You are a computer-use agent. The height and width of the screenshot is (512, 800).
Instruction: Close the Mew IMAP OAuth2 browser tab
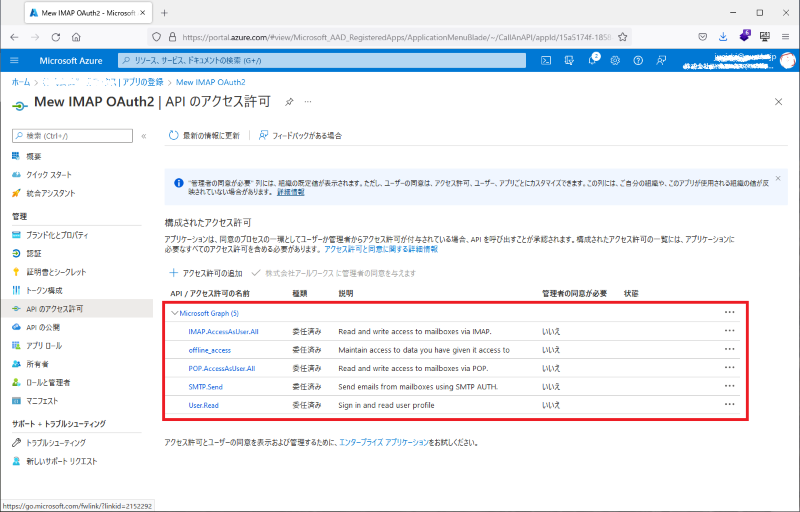[x=143, y=13]
